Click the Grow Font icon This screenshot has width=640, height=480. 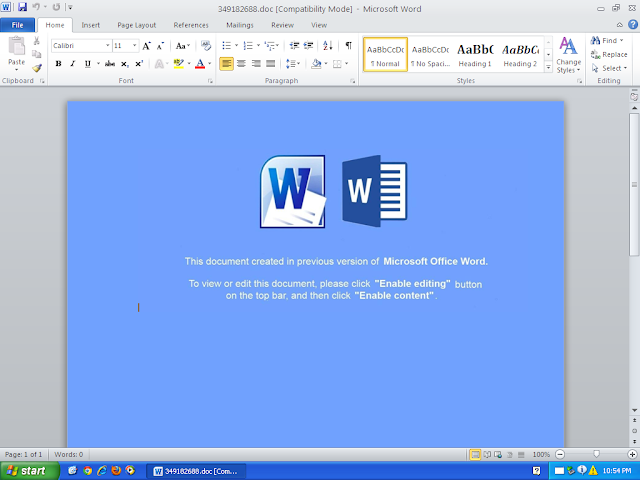click(x=146, y=46)
